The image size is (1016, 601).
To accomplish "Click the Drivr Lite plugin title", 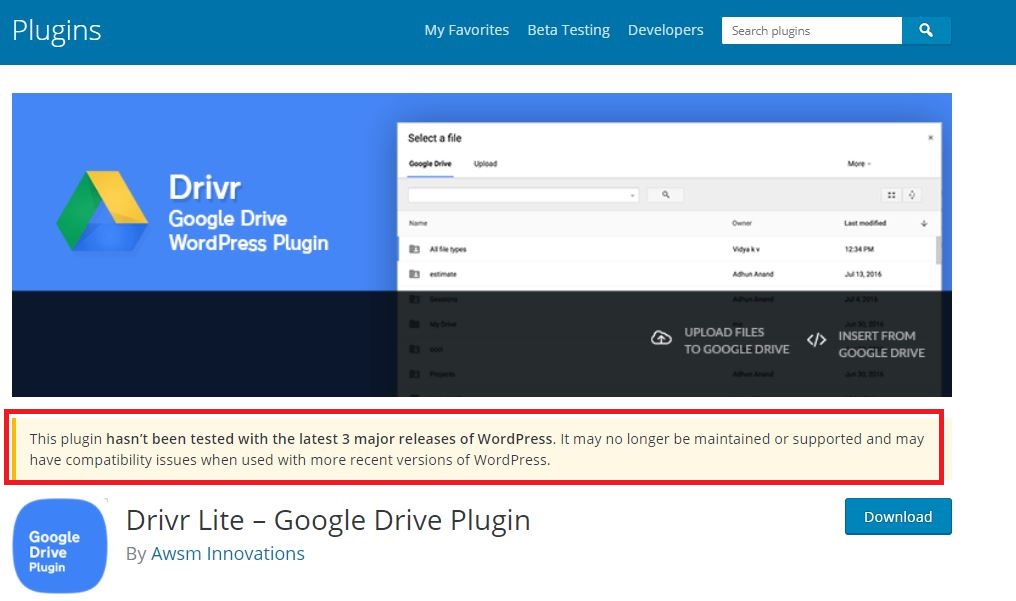I will click(328, 520).
